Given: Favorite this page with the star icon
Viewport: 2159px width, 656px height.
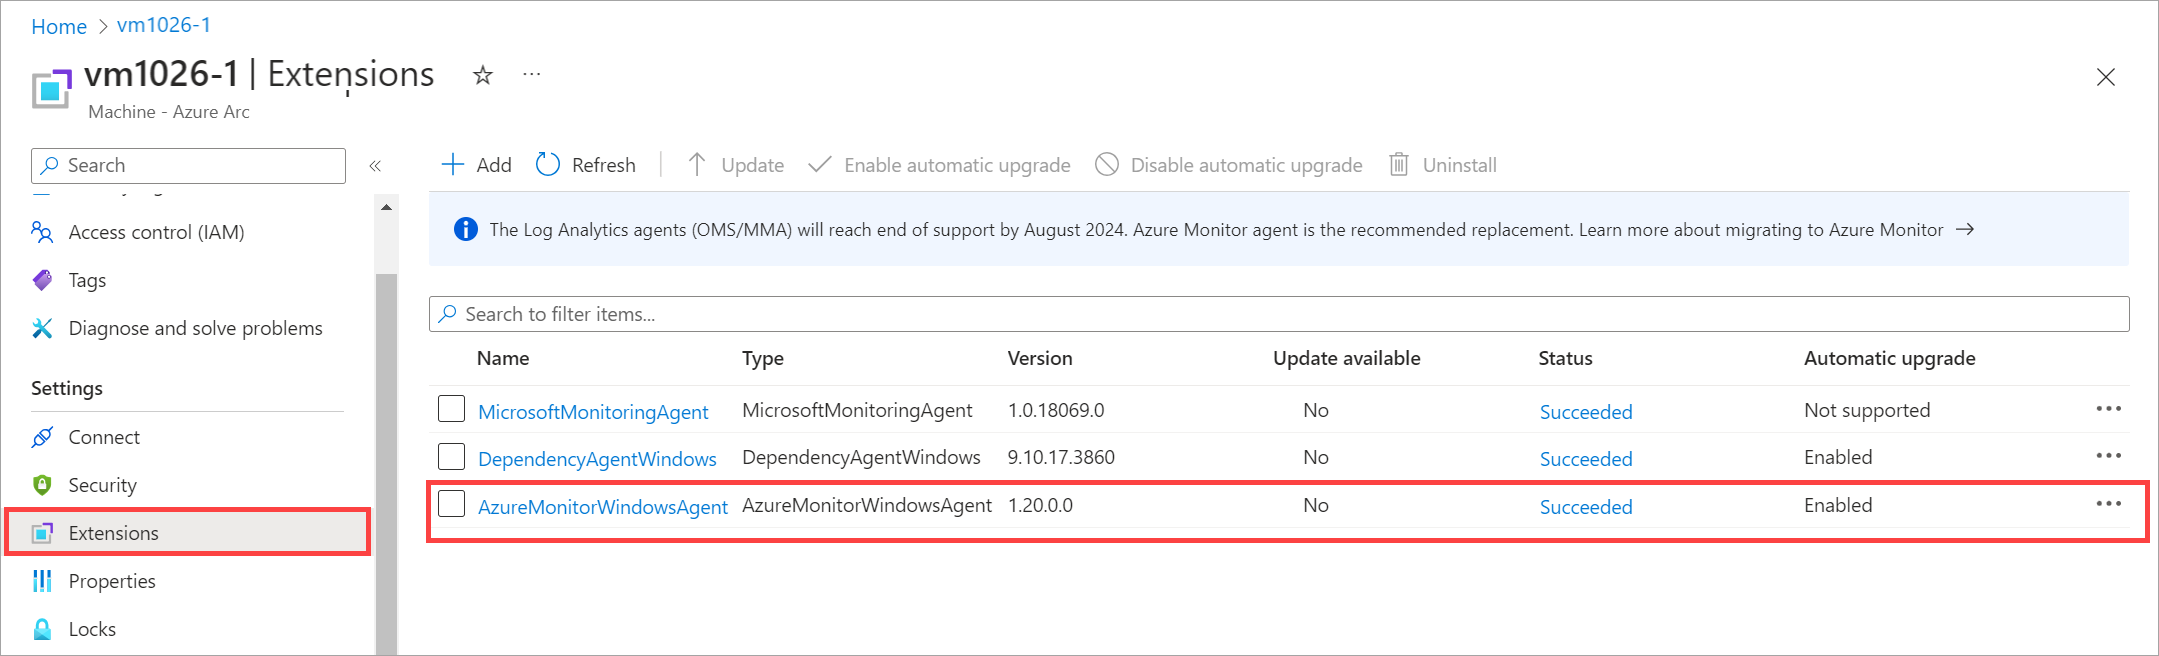Looking at the screenshot, I should pos(483,75).
